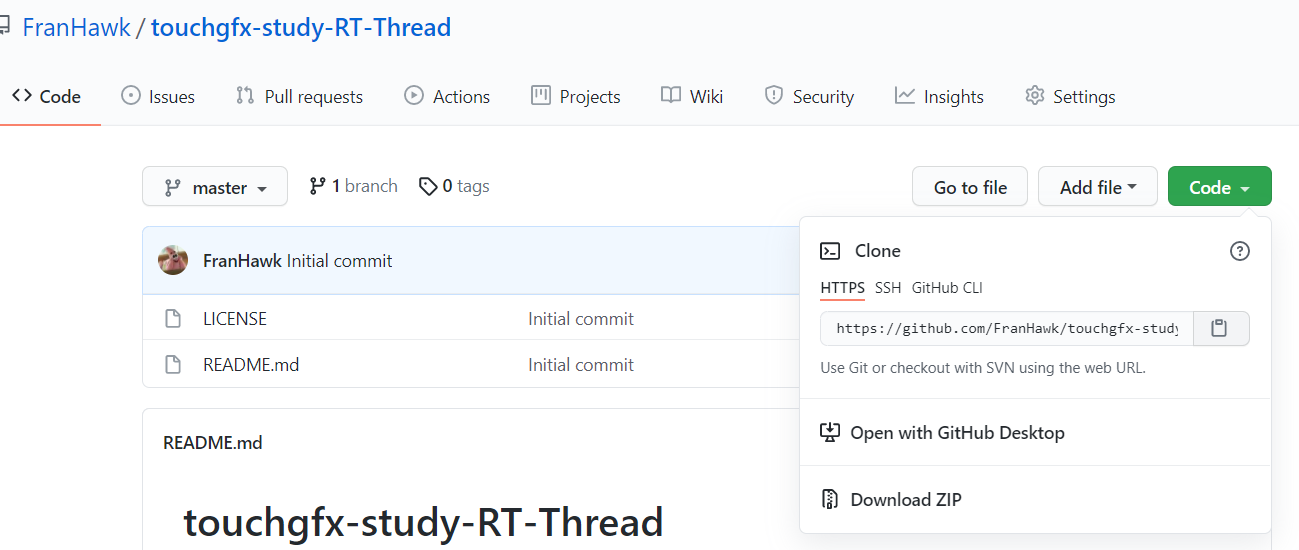Click the README.md file icon

tap(173, 365)
